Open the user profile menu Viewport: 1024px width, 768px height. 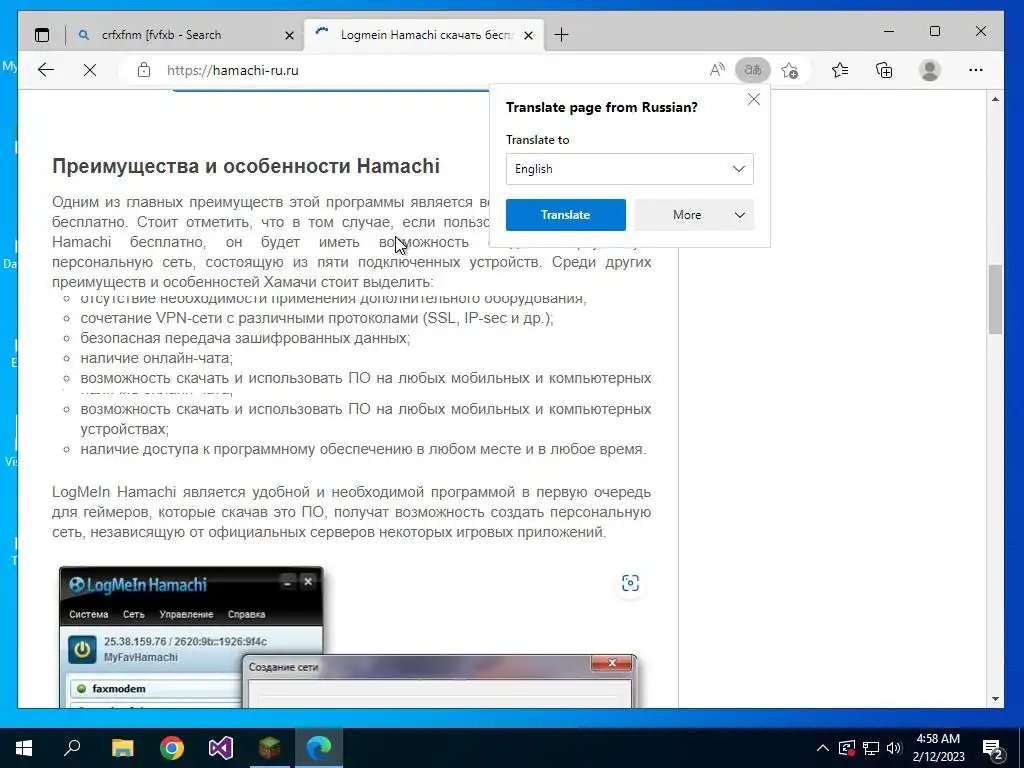[x=929, y=70]
